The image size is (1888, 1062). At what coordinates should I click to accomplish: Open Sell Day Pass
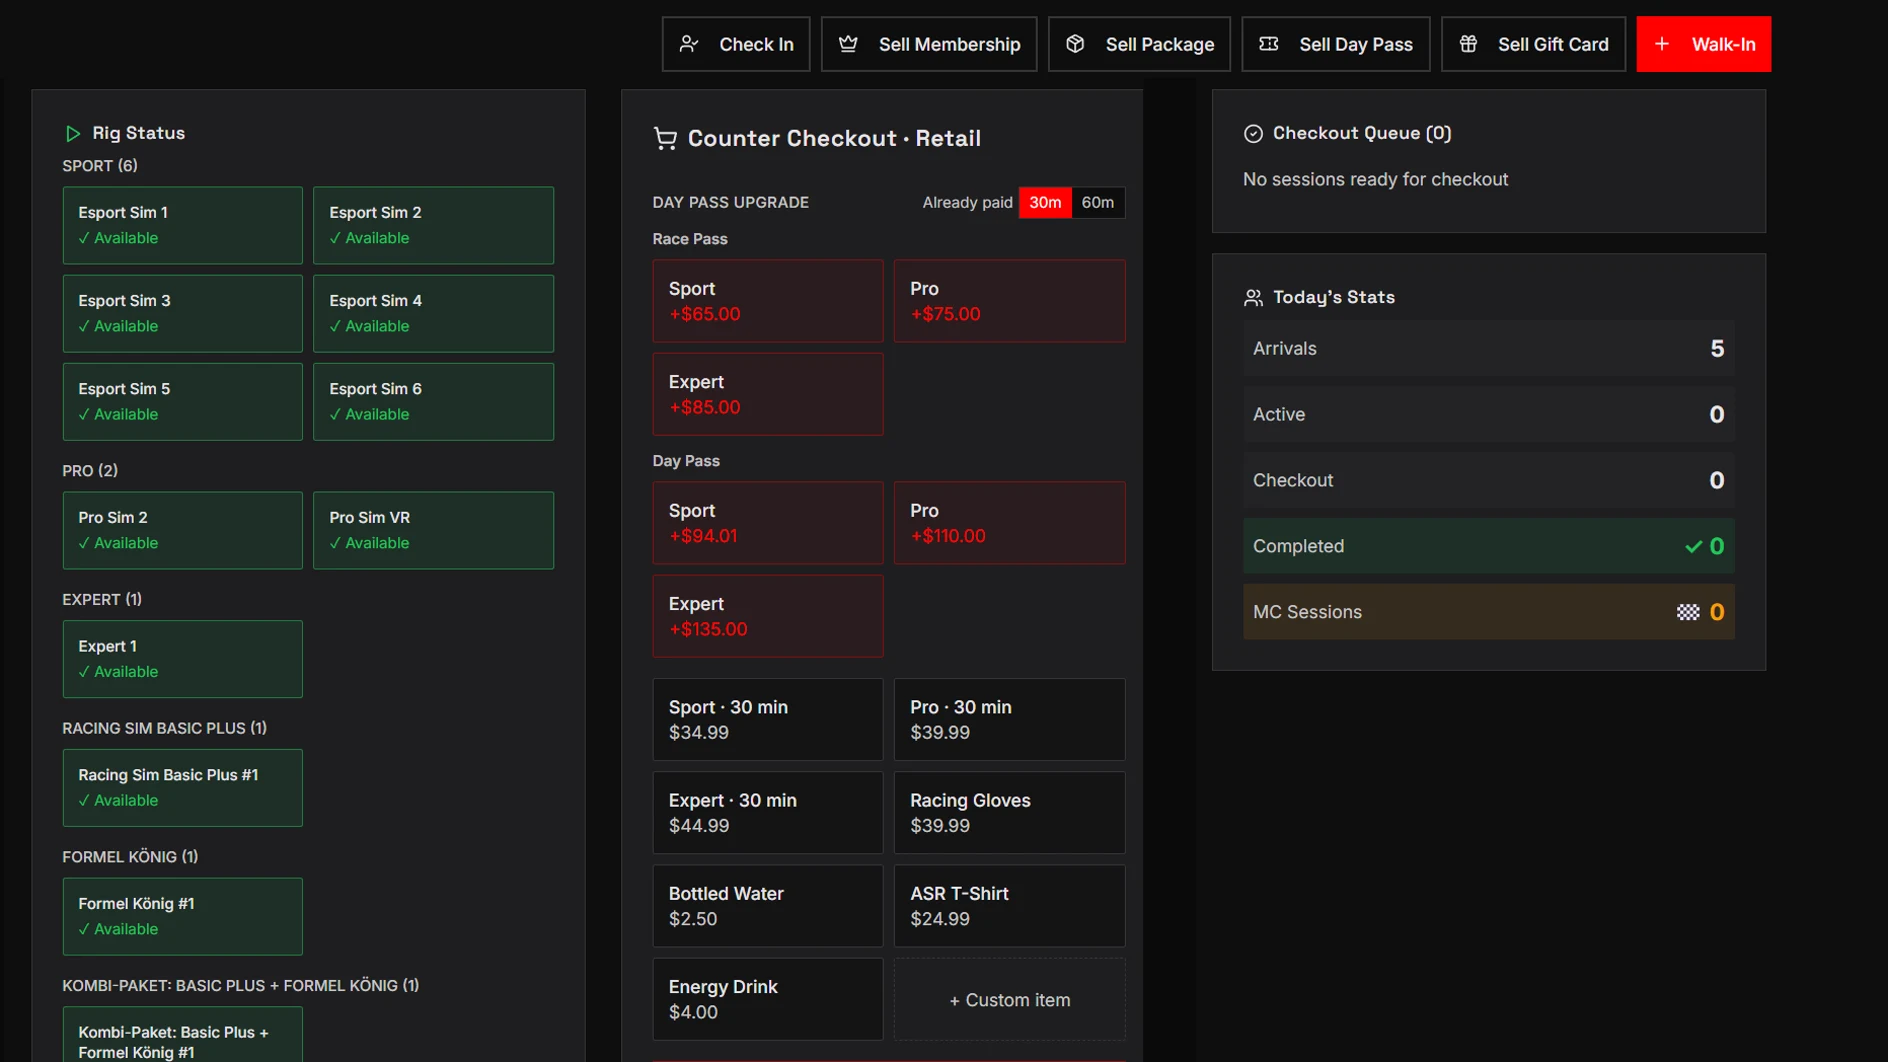1336,44
